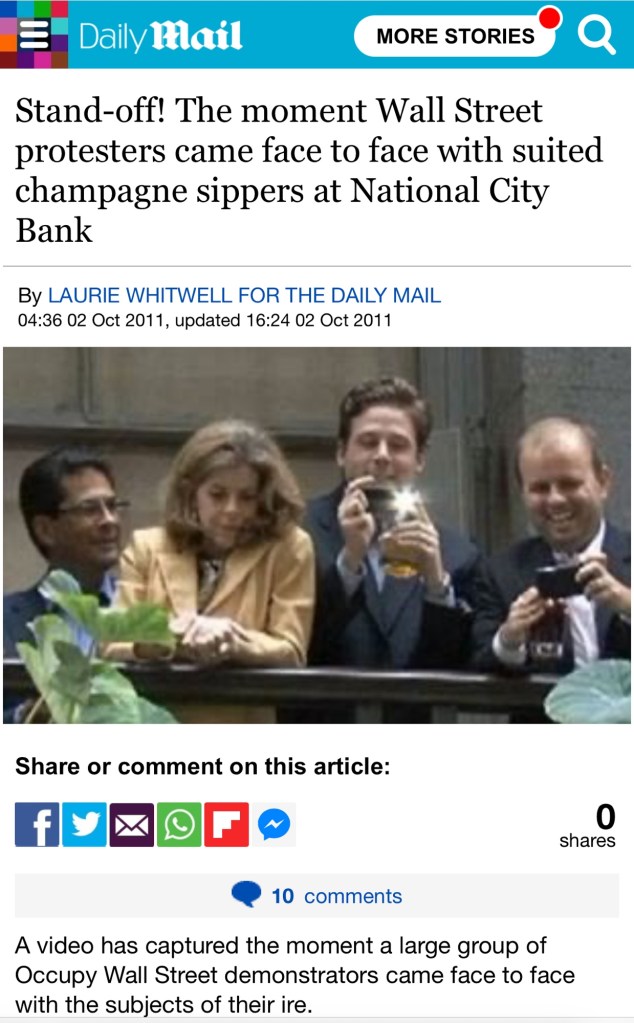
Task: Share the article through Messenger
Action: pyautogui.click(x=274, y=824)
